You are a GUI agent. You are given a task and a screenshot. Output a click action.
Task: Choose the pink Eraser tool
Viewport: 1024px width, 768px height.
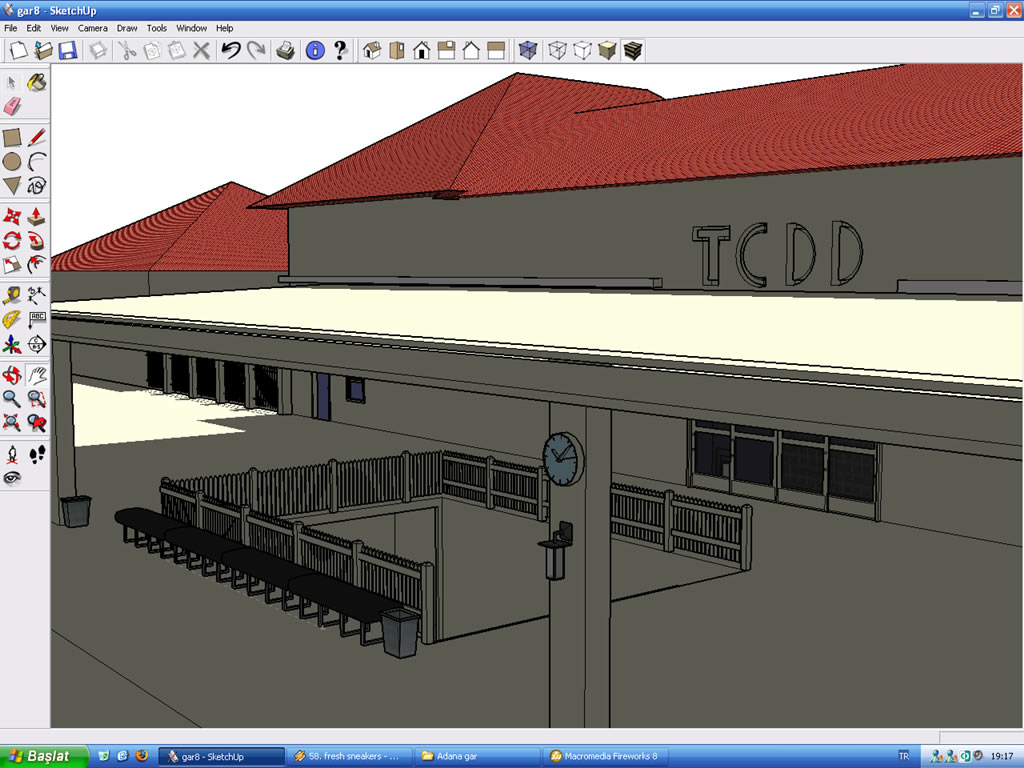point(12,106)
